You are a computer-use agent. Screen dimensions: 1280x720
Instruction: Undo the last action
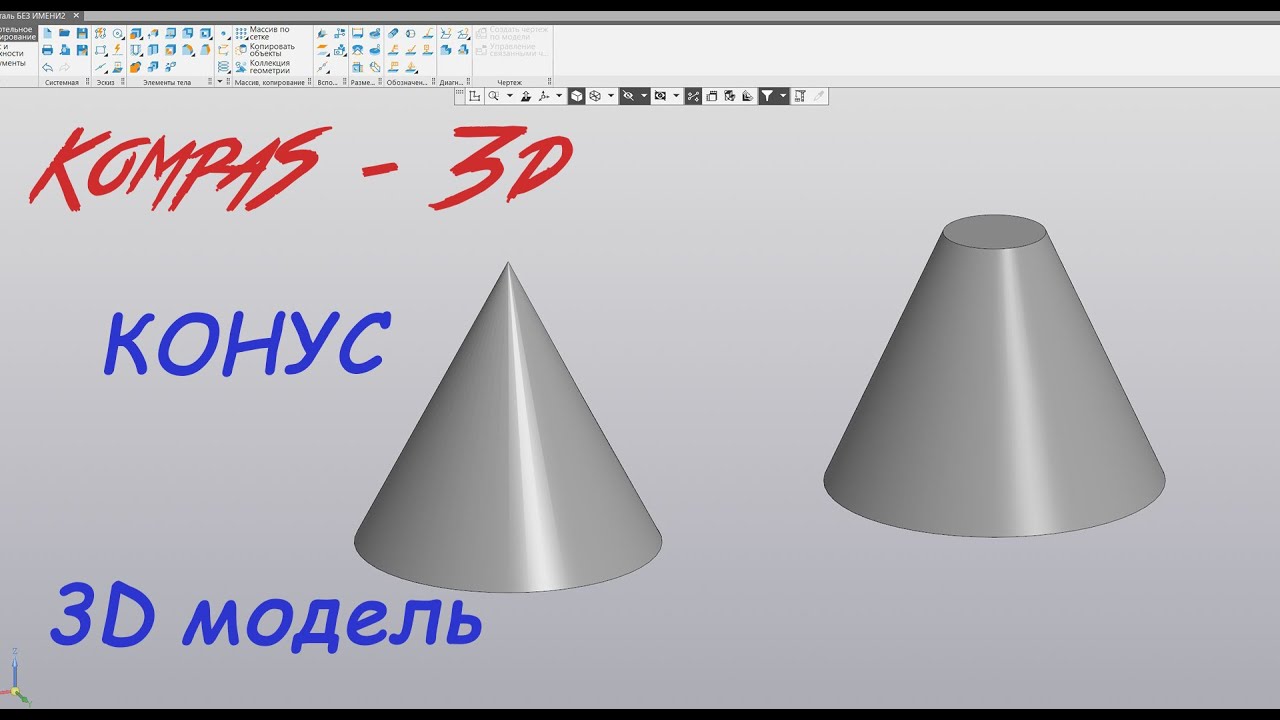click(47, 67)
